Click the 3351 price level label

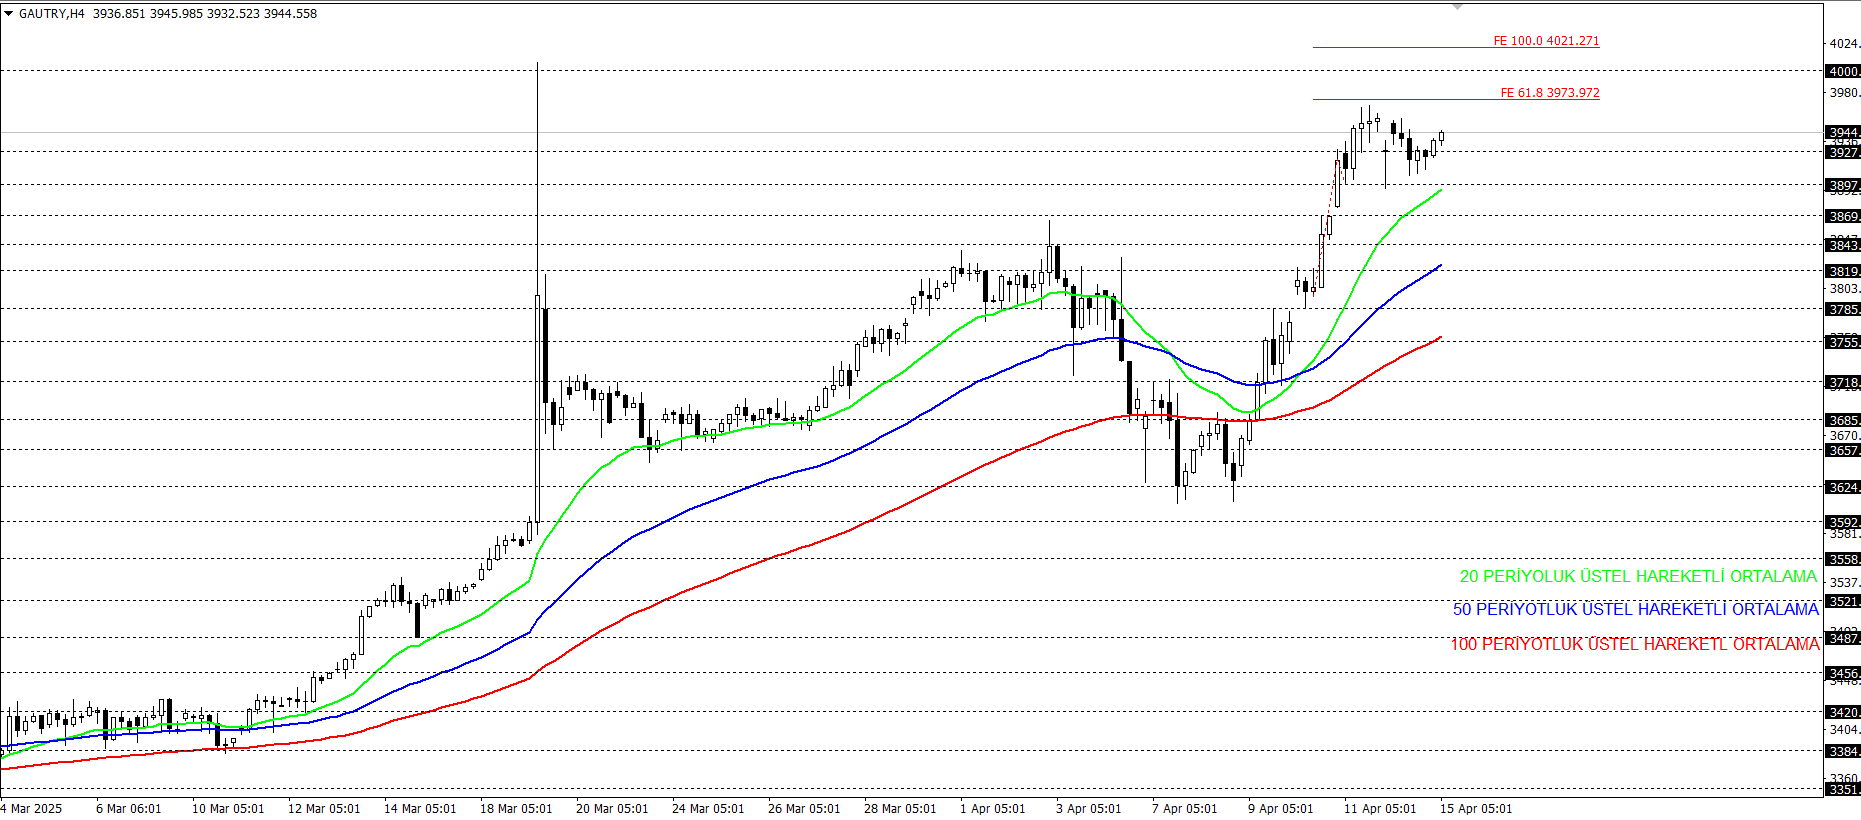1843,789
